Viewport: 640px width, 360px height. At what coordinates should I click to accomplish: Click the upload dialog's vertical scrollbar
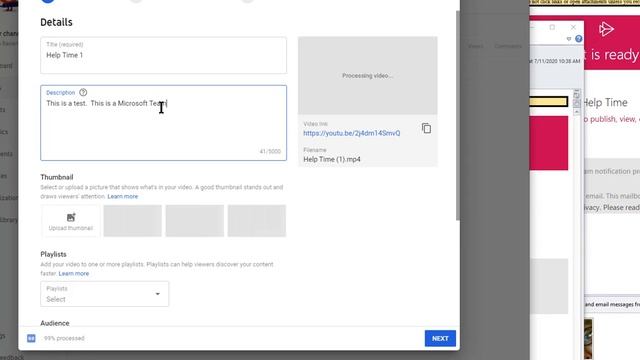click(458, 115)
